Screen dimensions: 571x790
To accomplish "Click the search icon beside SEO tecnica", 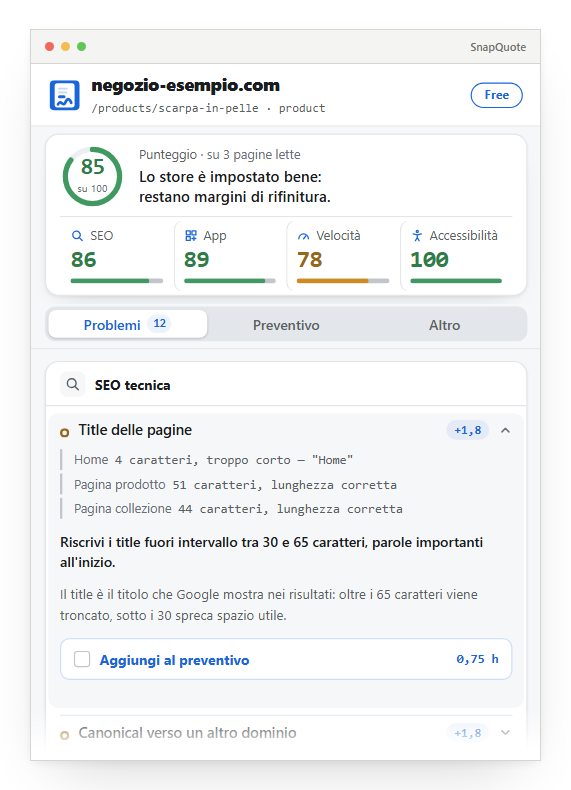I will pyautogui.click(x=73, y=385).
